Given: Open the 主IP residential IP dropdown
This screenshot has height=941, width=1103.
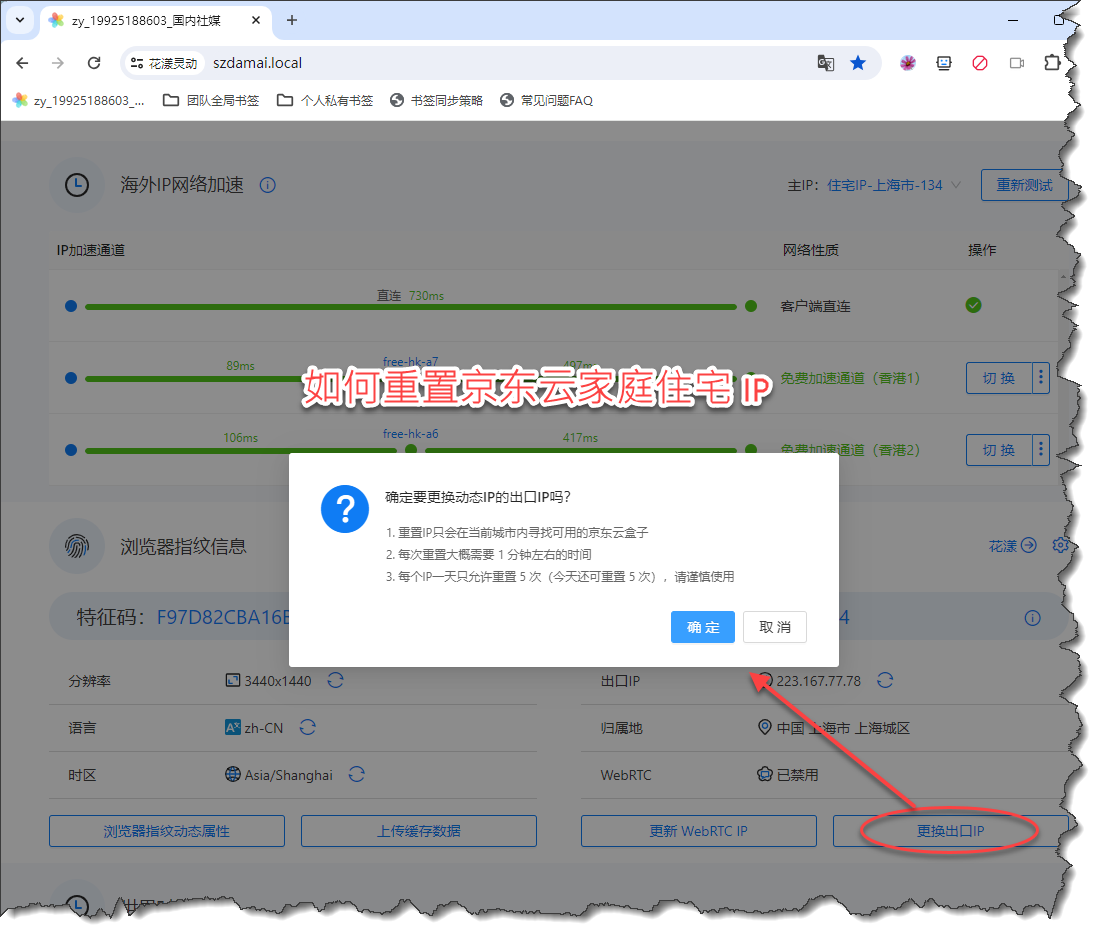Looking at the screenshot, I should [x=956, y=185].
